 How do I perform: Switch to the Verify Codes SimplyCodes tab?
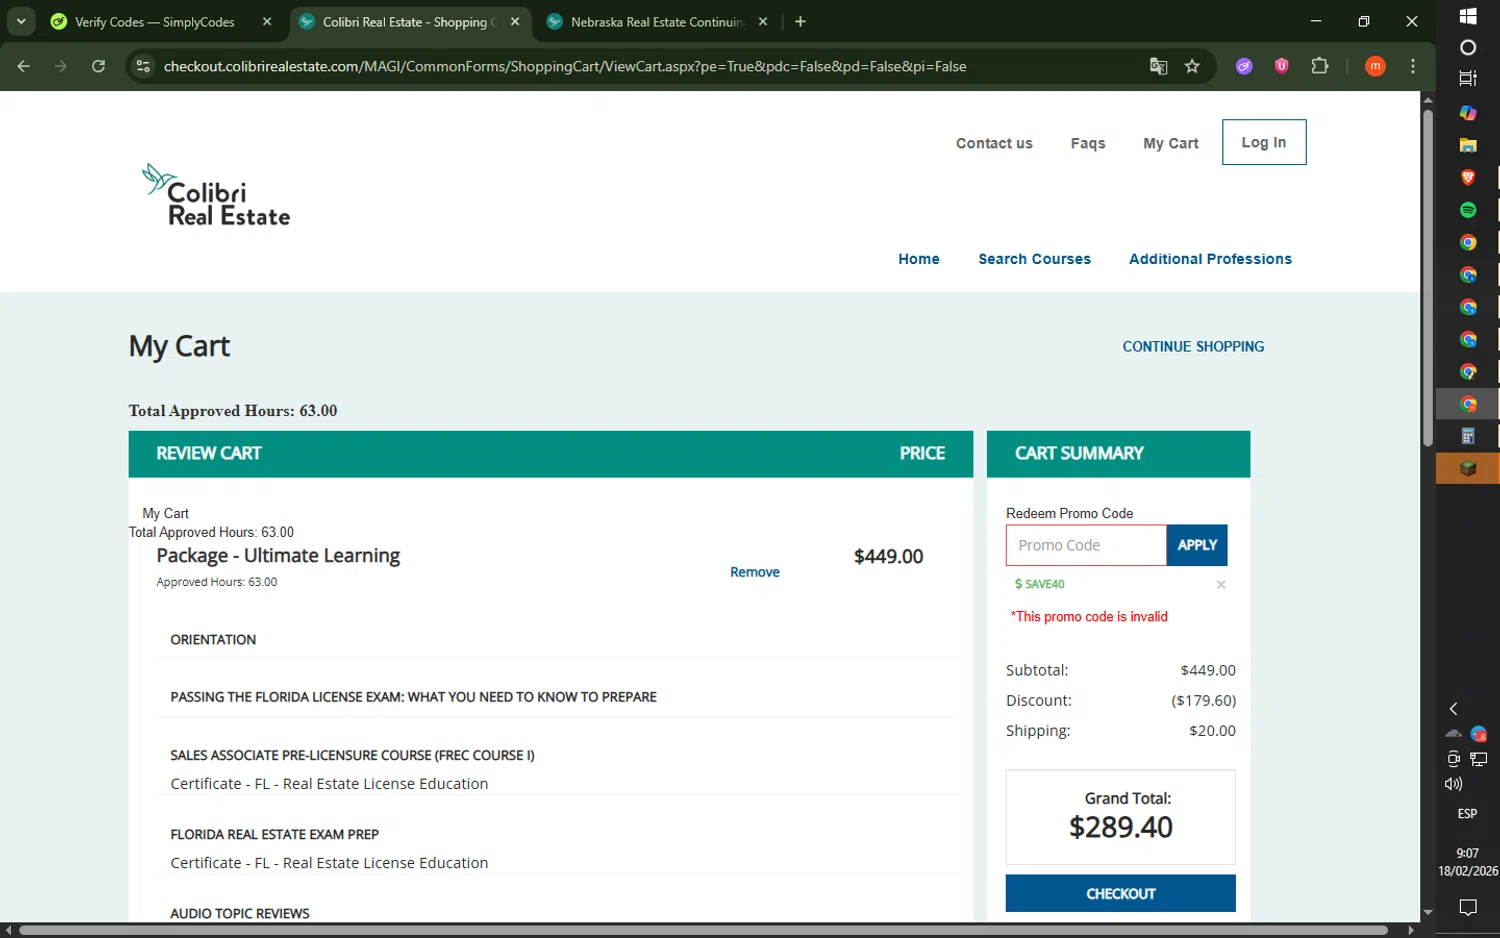[x=154, y=21]
